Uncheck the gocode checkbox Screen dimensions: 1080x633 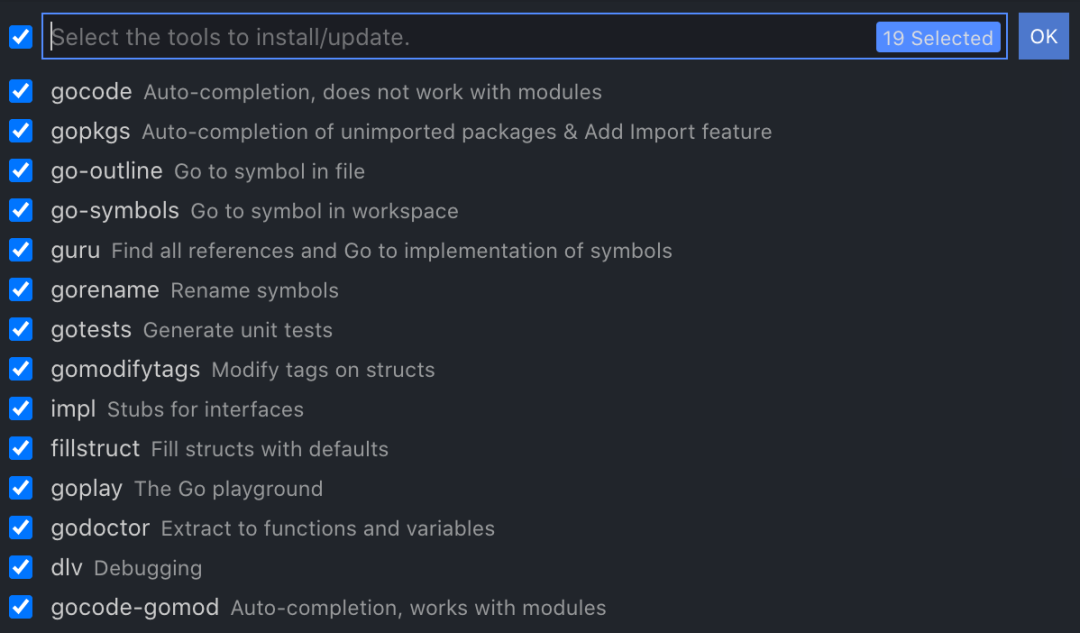[21, 91]
